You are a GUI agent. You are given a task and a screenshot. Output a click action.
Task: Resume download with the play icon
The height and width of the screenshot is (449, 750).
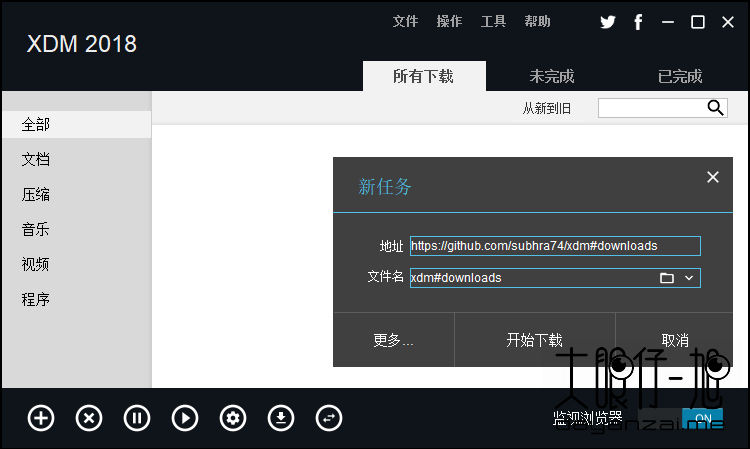(x=185, y=418)
